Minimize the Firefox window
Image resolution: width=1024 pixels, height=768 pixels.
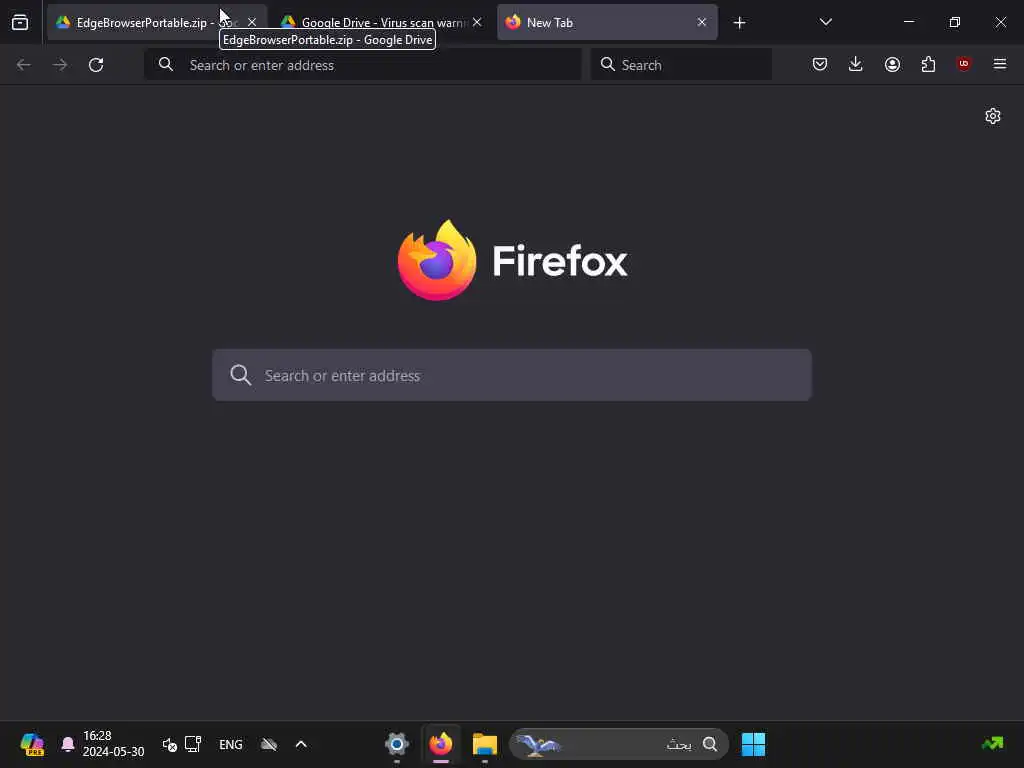click(908, 22)
